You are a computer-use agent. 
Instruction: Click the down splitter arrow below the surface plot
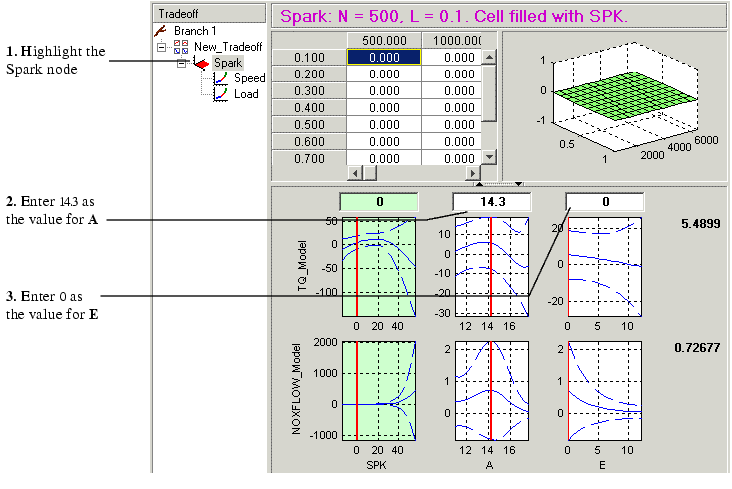point(518,184)
